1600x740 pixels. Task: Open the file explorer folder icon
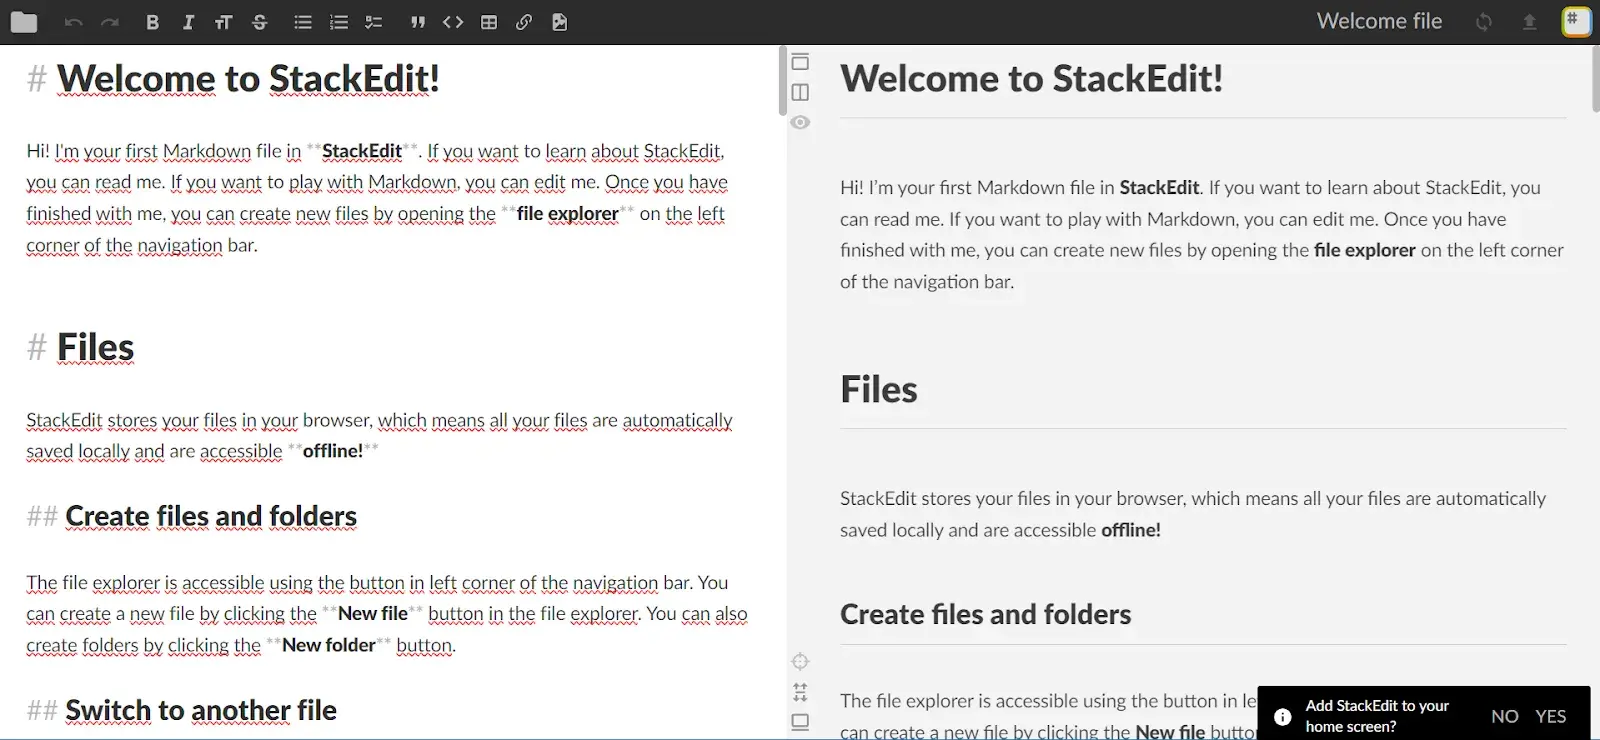pyautogui.click(x=24, y=22)
